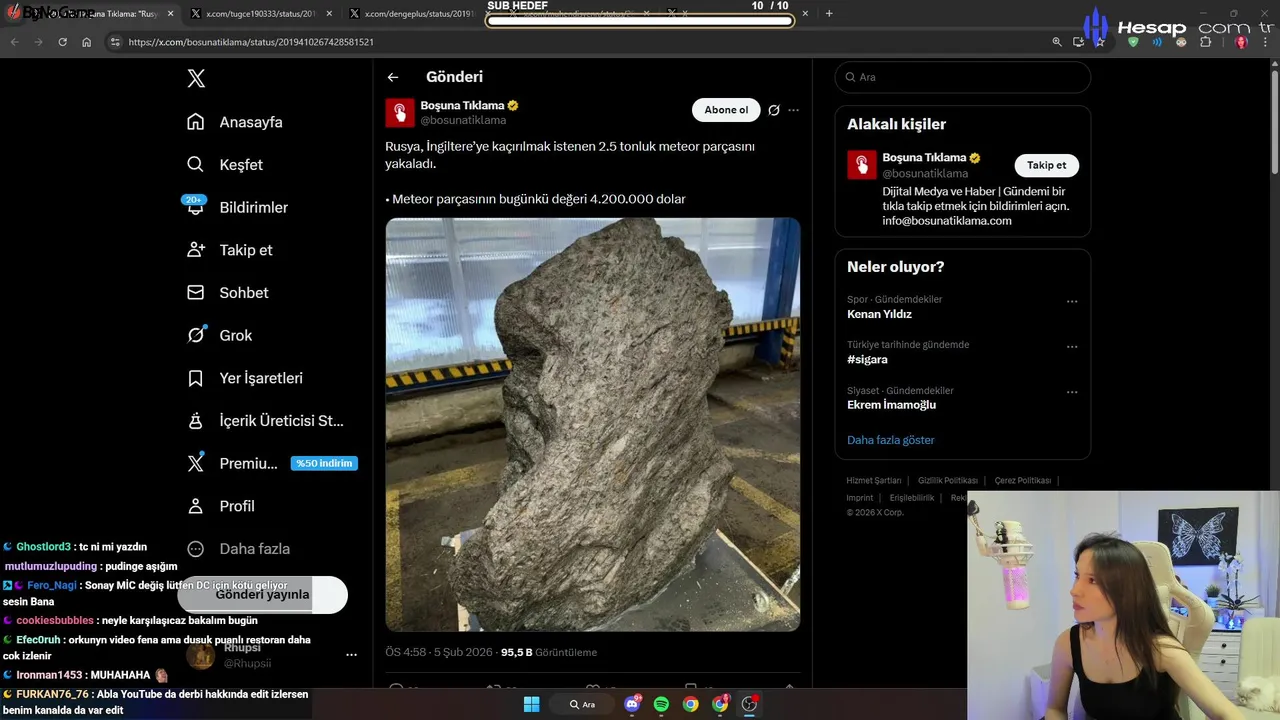The image size is (1280, 720).
Task: Open Spotify from taskbar
Action: (661, 704)
